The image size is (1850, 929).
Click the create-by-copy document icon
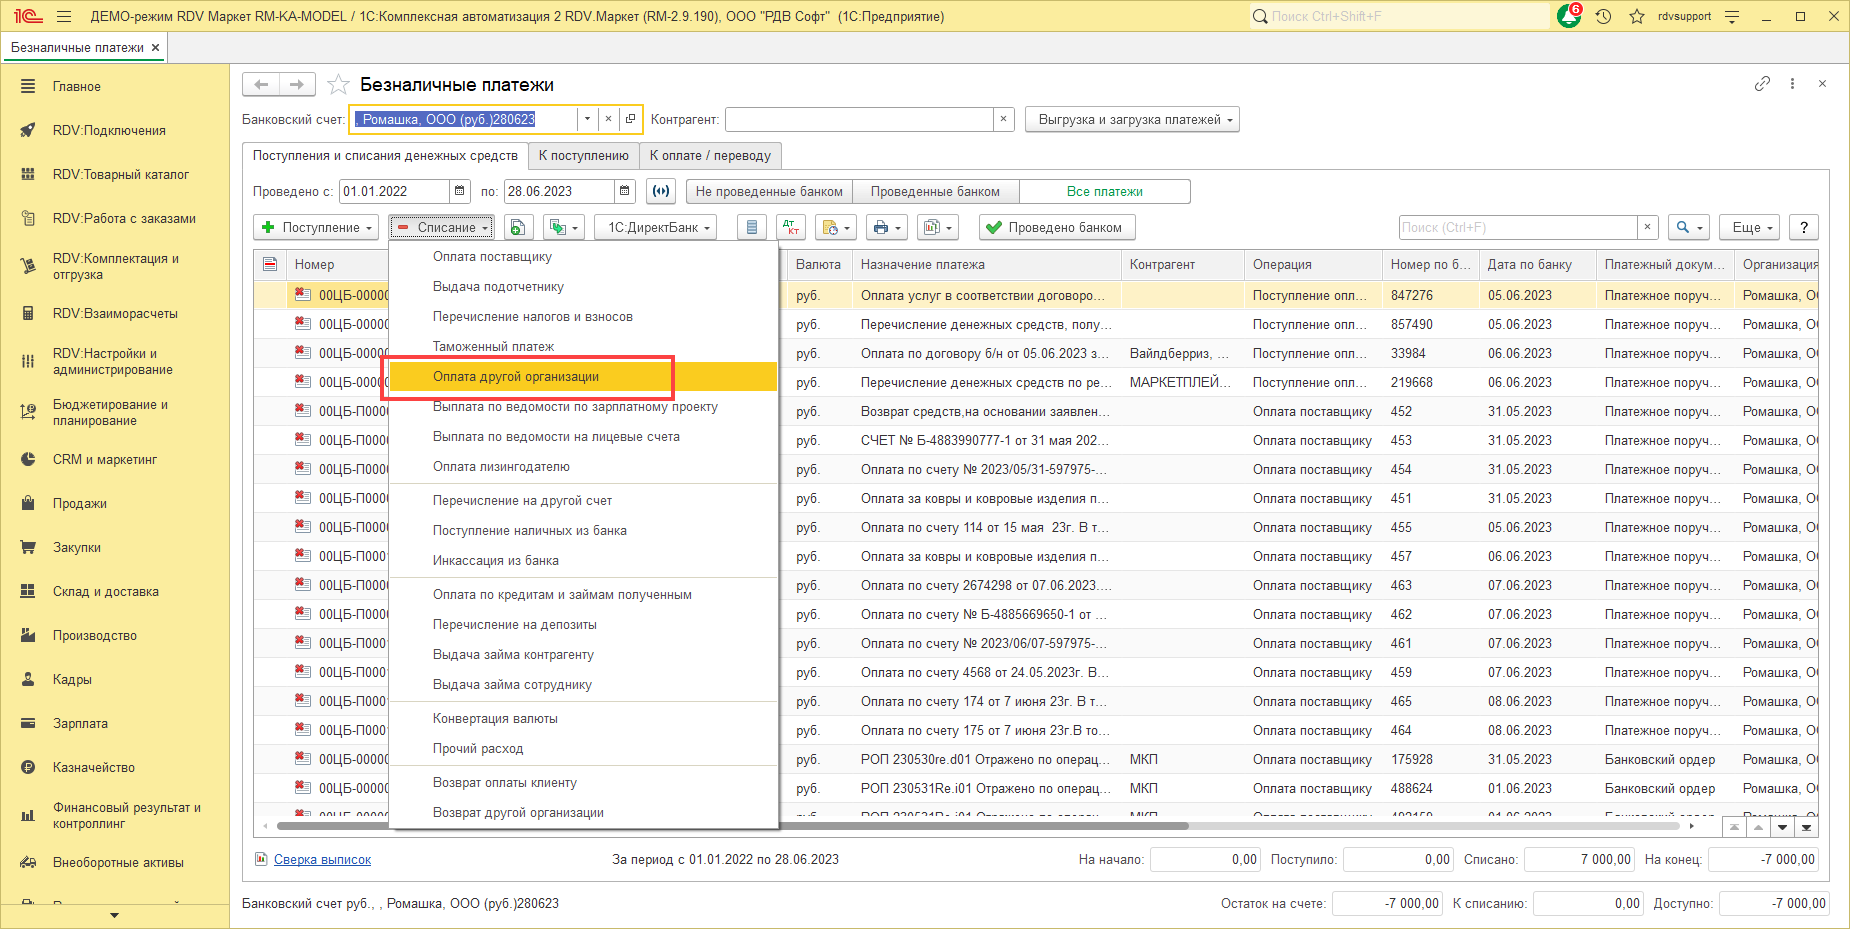517,228
